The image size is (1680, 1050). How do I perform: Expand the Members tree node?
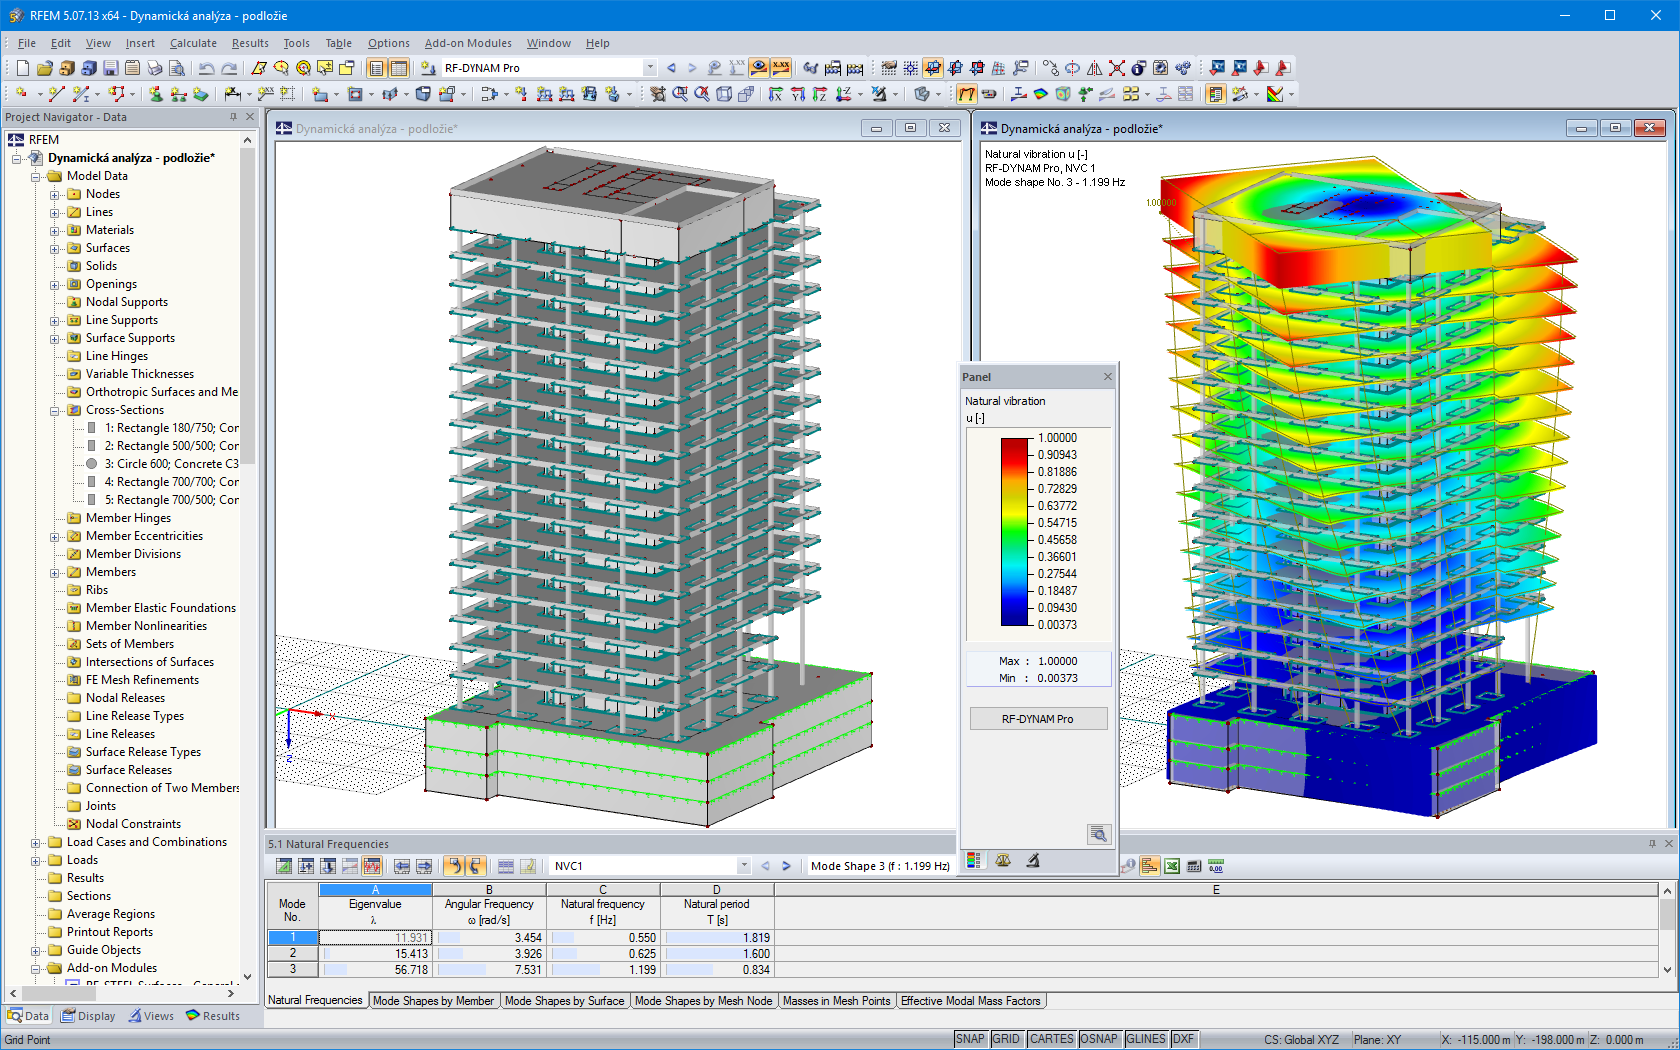coord(54,572)
